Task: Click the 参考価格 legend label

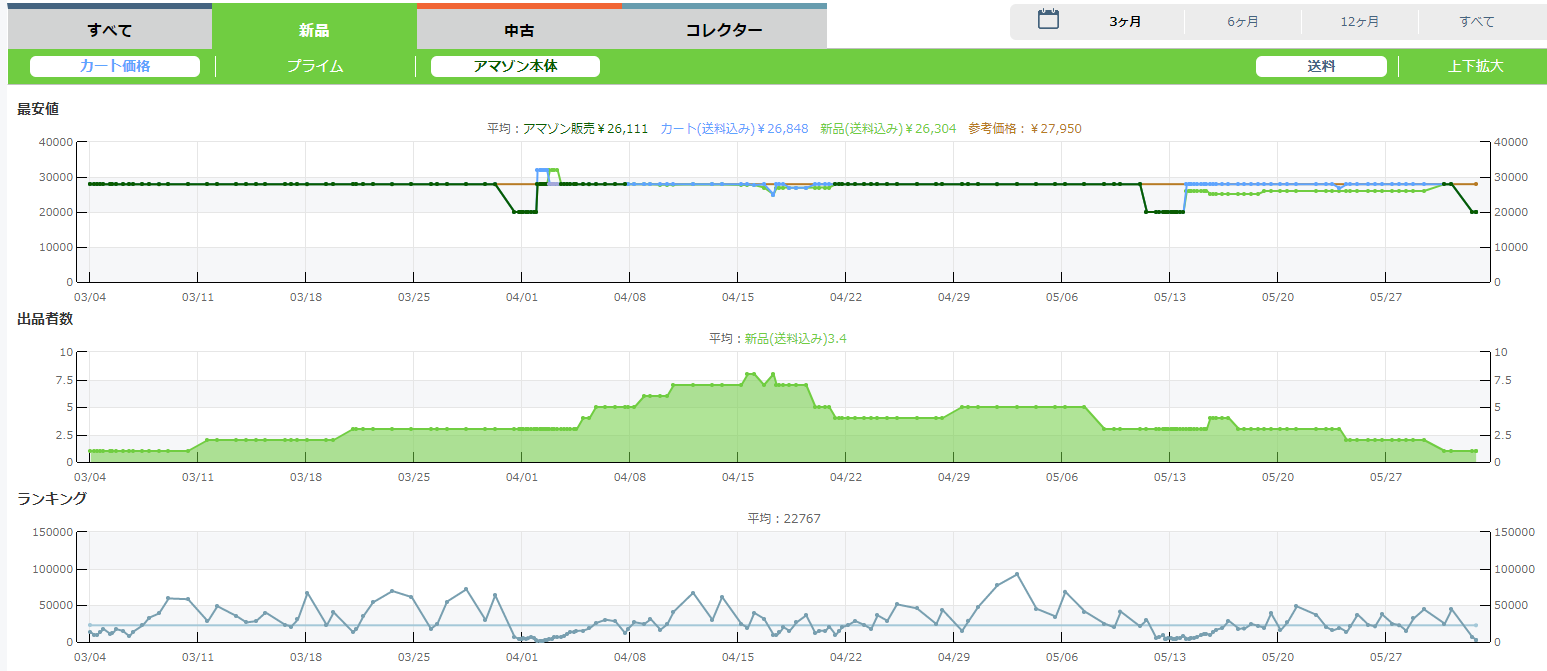Action: [x=1024, y=129]
